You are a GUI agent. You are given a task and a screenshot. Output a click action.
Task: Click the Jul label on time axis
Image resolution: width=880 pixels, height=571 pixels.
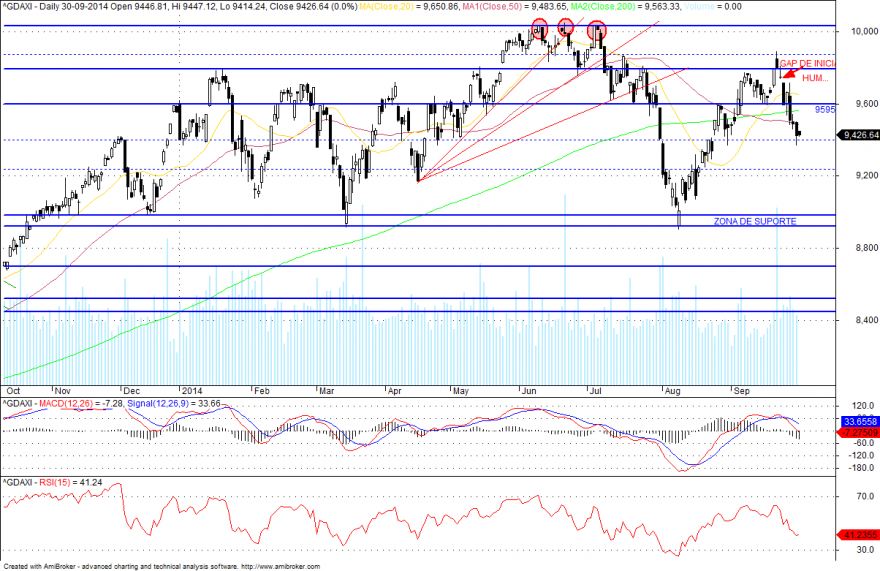tap(595, 391)
